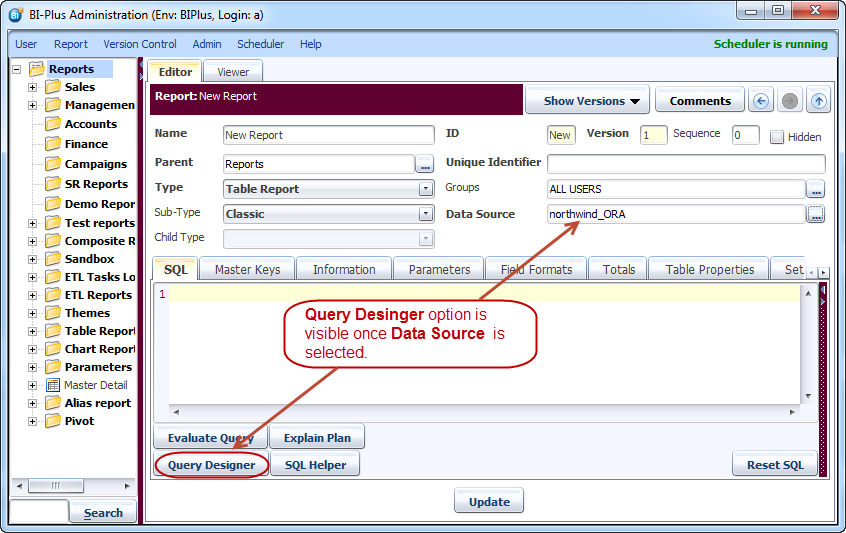Click the Update button
This screenshot has height=533, width=846.
tap(489, 502)
